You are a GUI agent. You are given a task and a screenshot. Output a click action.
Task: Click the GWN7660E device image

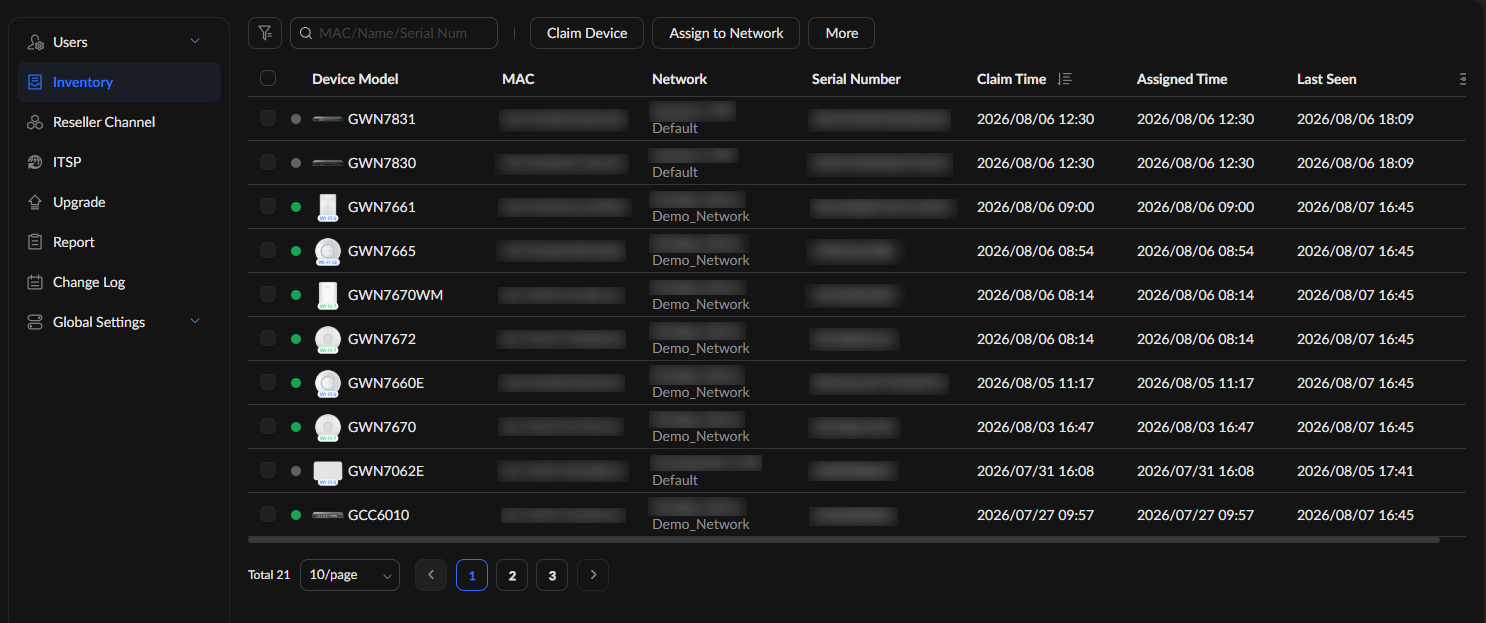327,383
